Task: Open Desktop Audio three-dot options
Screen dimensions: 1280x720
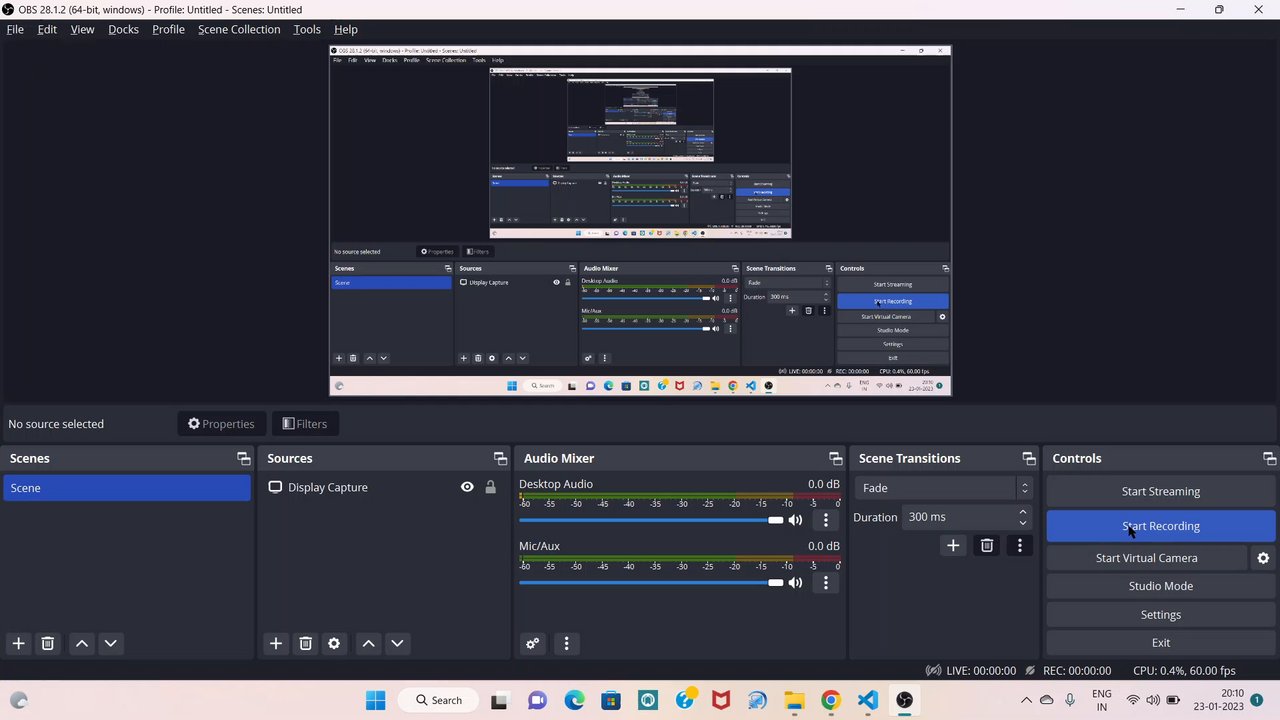Action: (x=825, y=520)
